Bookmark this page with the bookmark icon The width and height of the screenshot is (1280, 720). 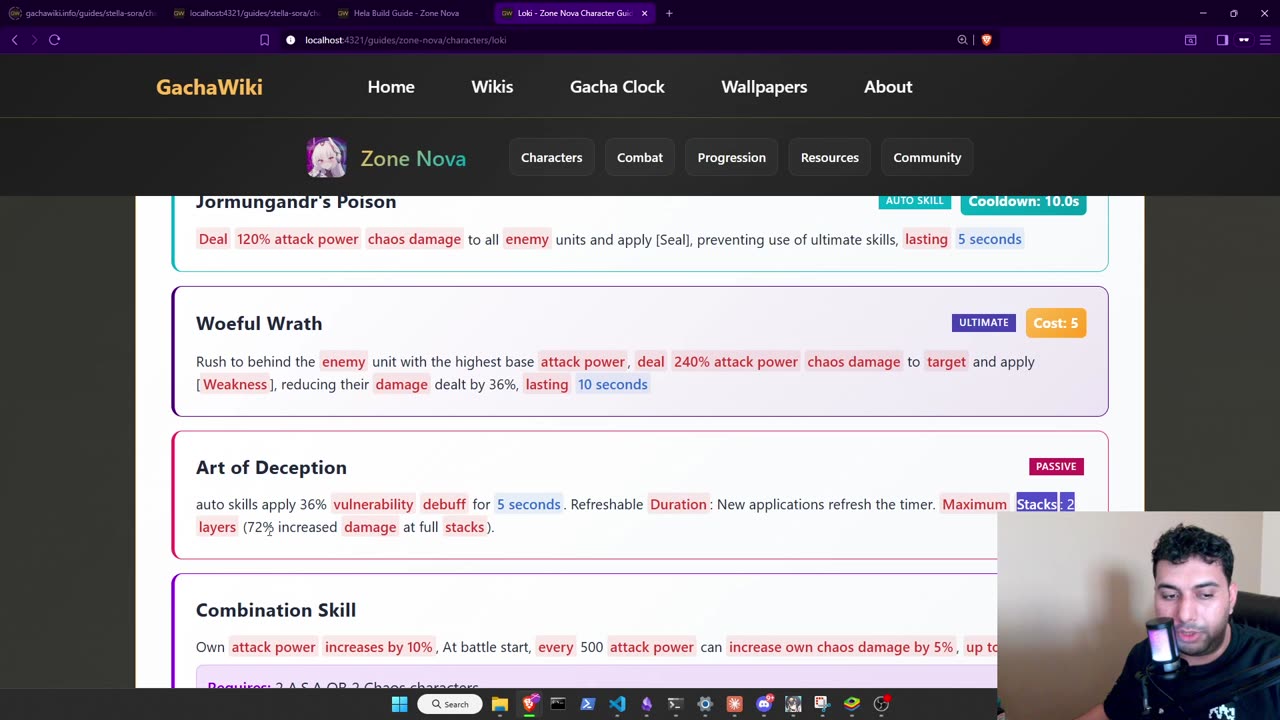(264, 40)
